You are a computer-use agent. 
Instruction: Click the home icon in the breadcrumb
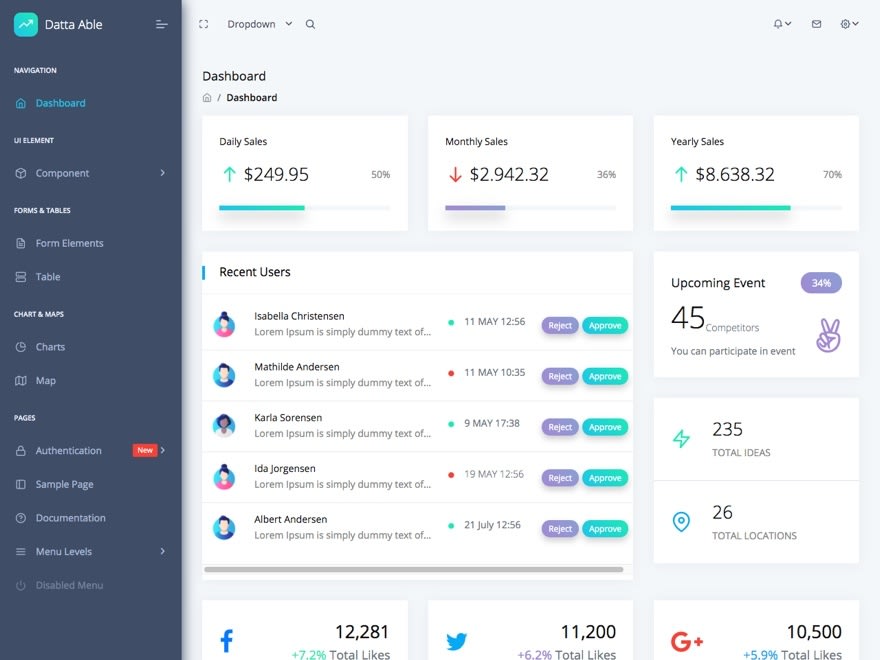coord(207,98)
